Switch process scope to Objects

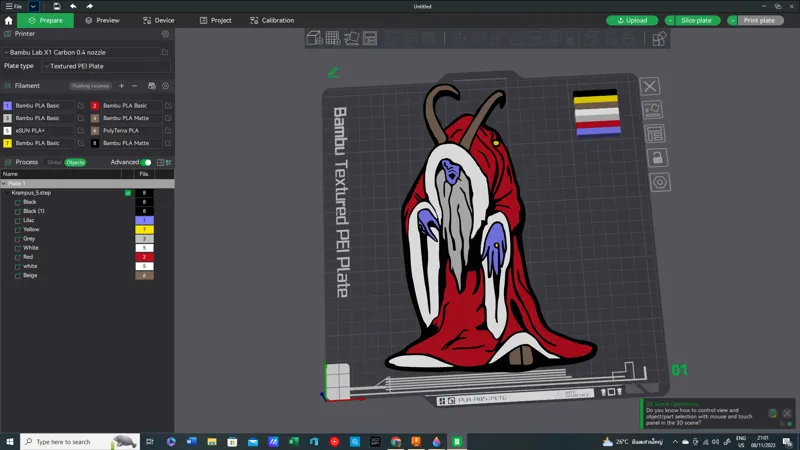(75, 162)
